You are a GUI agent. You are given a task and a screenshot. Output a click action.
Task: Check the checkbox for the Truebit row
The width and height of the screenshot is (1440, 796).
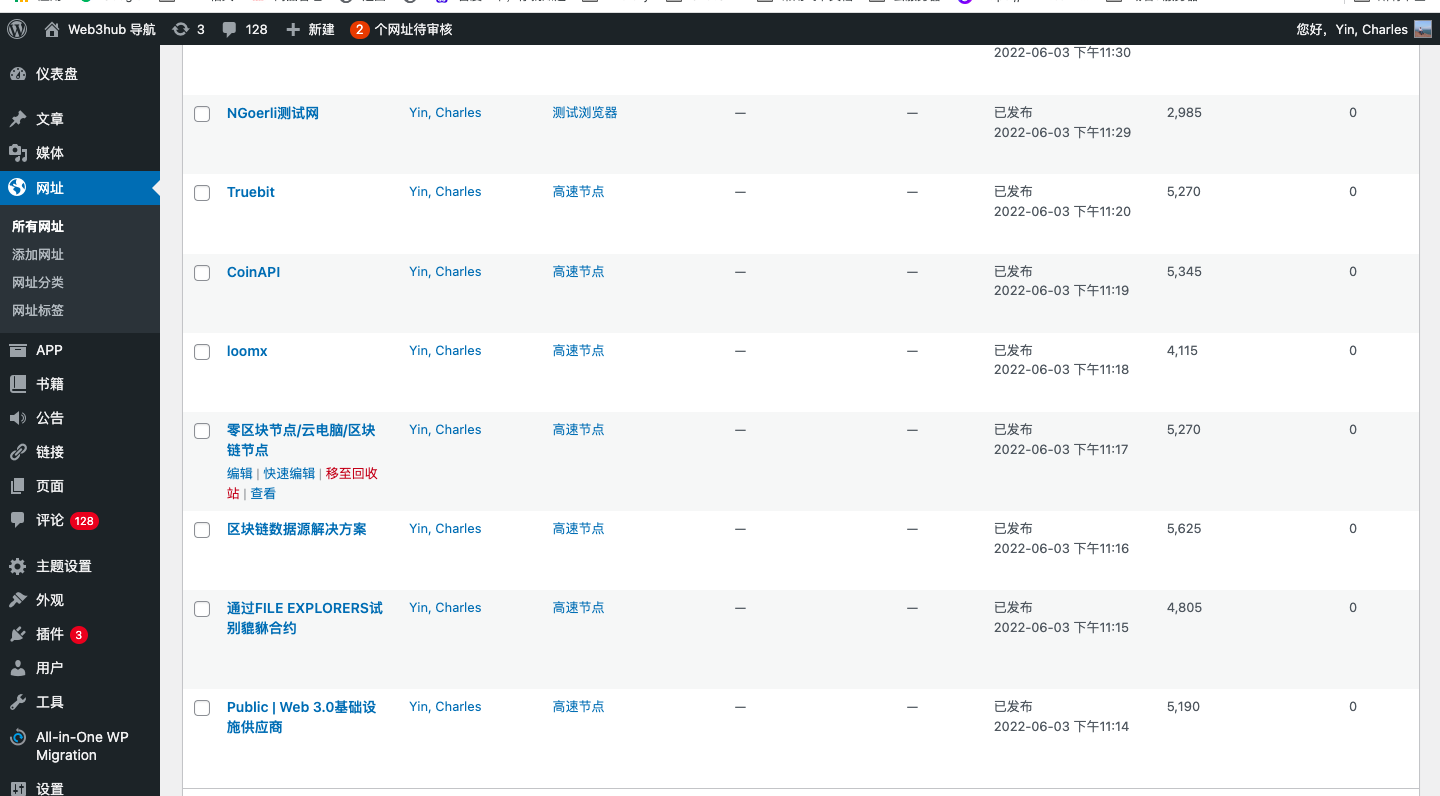click(x=201, y=192)
